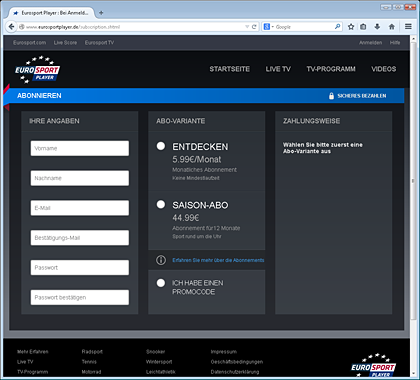Select the SAISON-ABO subscription option
Viewport: 420px width, 380px height.
[x=161, y=204]
